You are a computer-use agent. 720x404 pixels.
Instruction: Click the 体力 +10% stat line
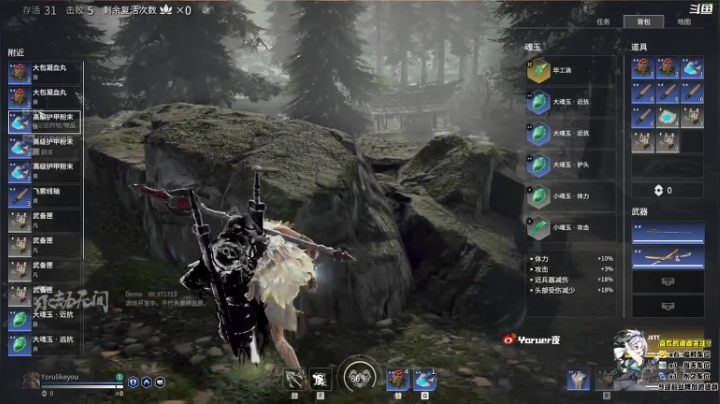[x=571, y=258]
